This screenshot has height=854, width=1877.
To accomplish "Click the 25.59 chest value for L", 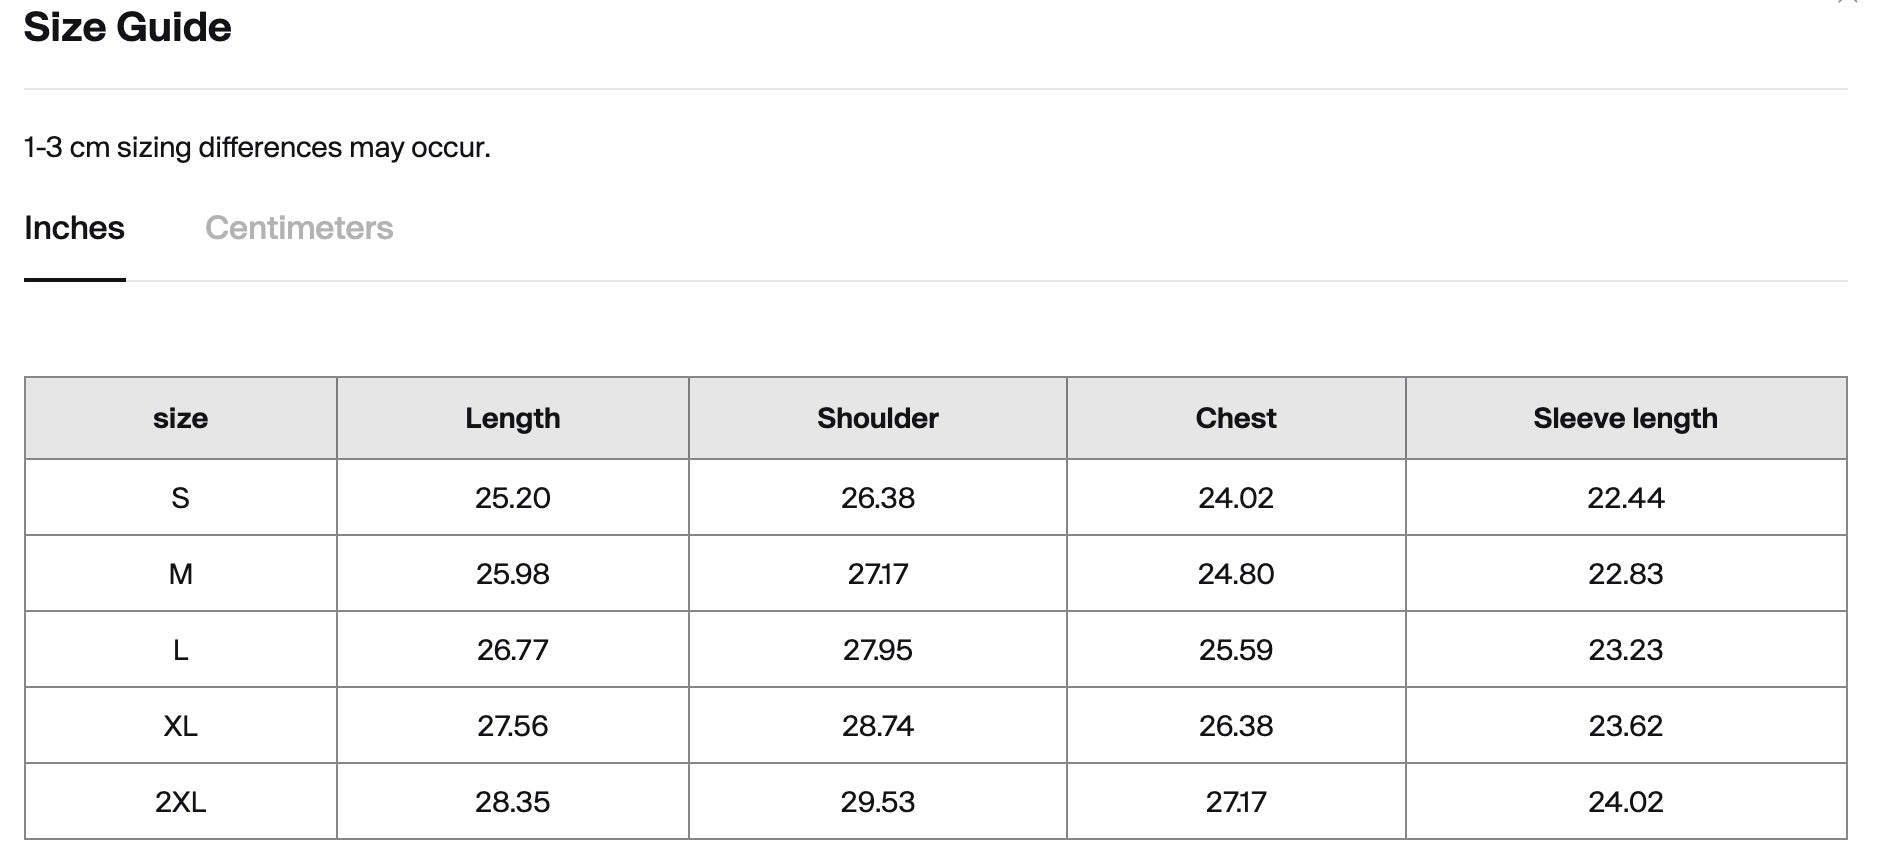I will click(x=1235, y=650).
